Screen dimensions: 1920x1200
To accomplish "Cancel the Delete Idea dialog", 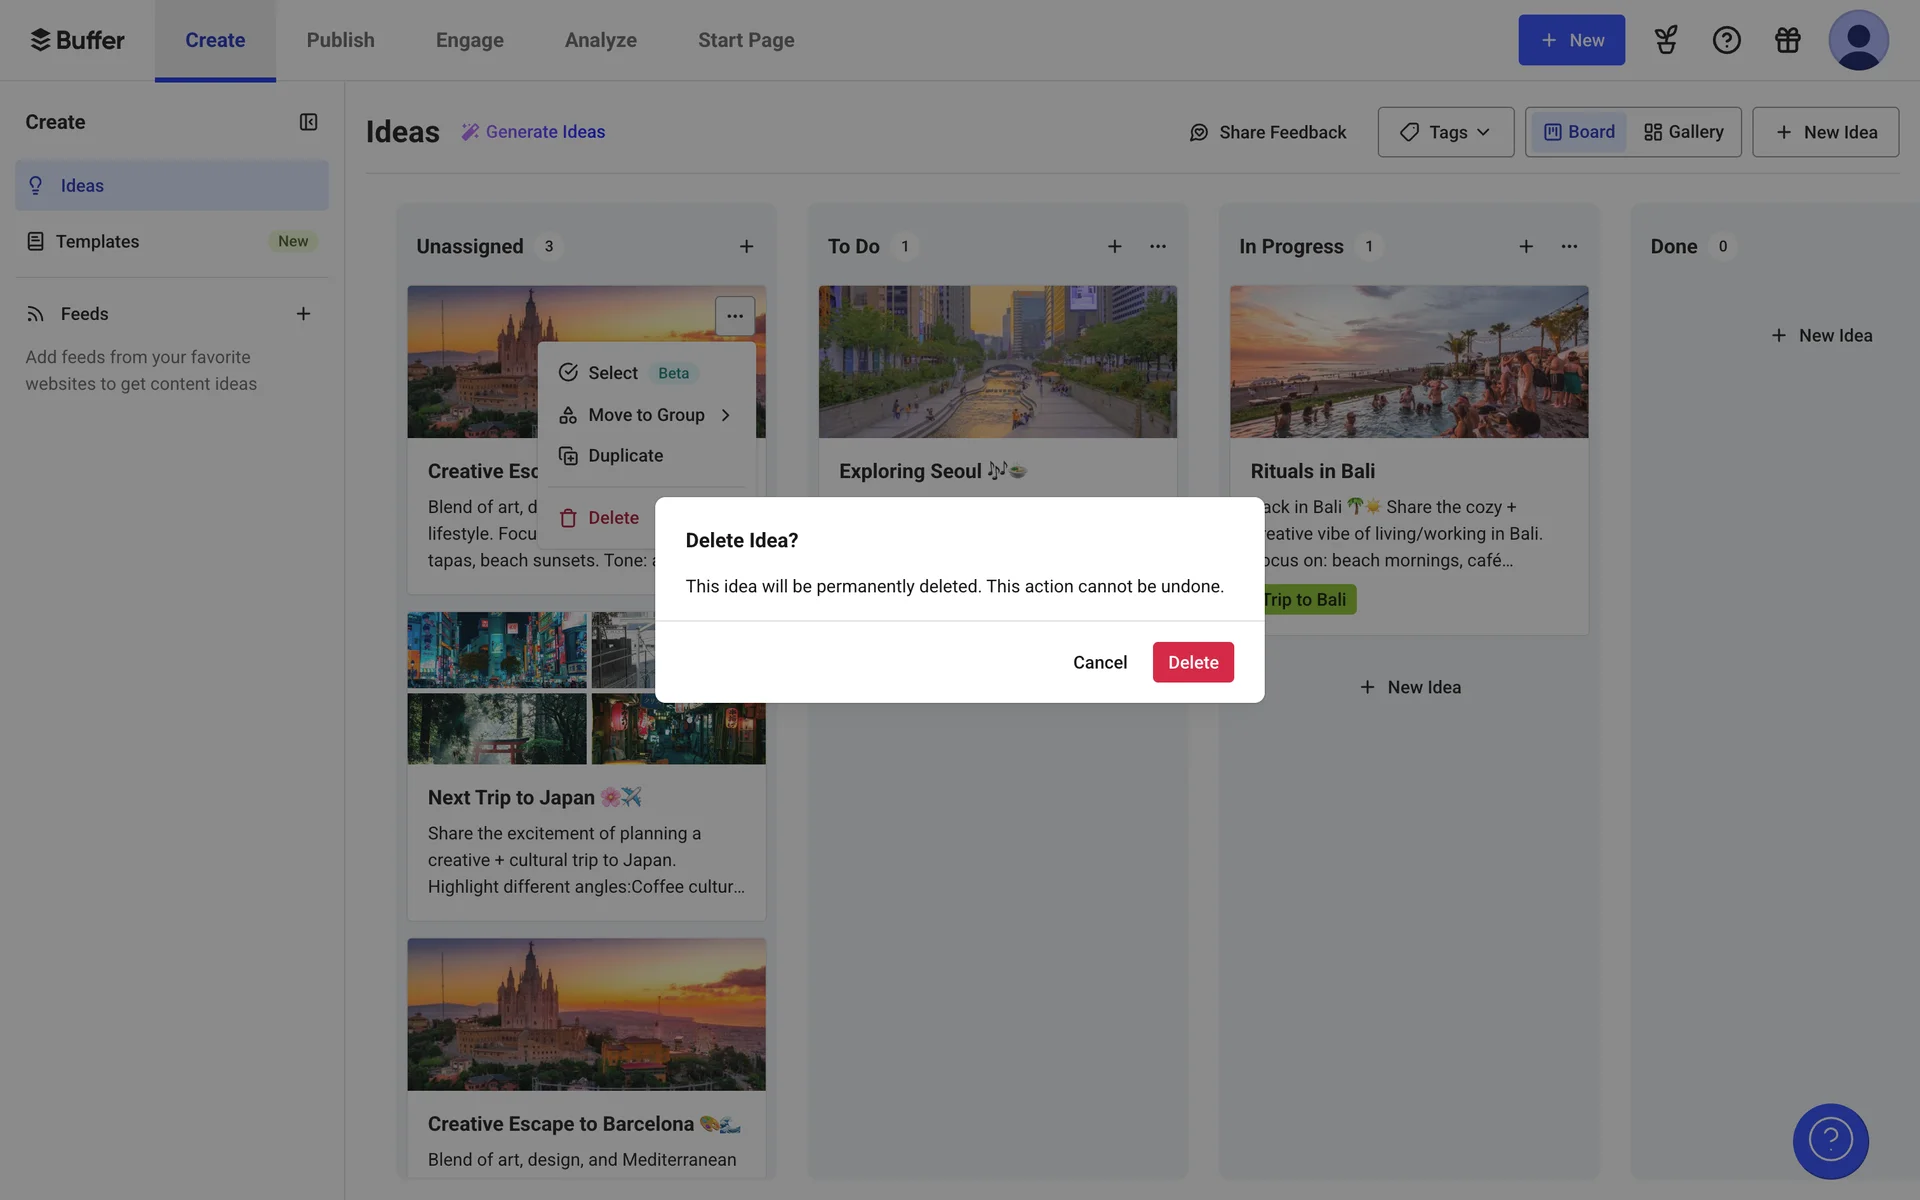I will tap(1099, 662).
